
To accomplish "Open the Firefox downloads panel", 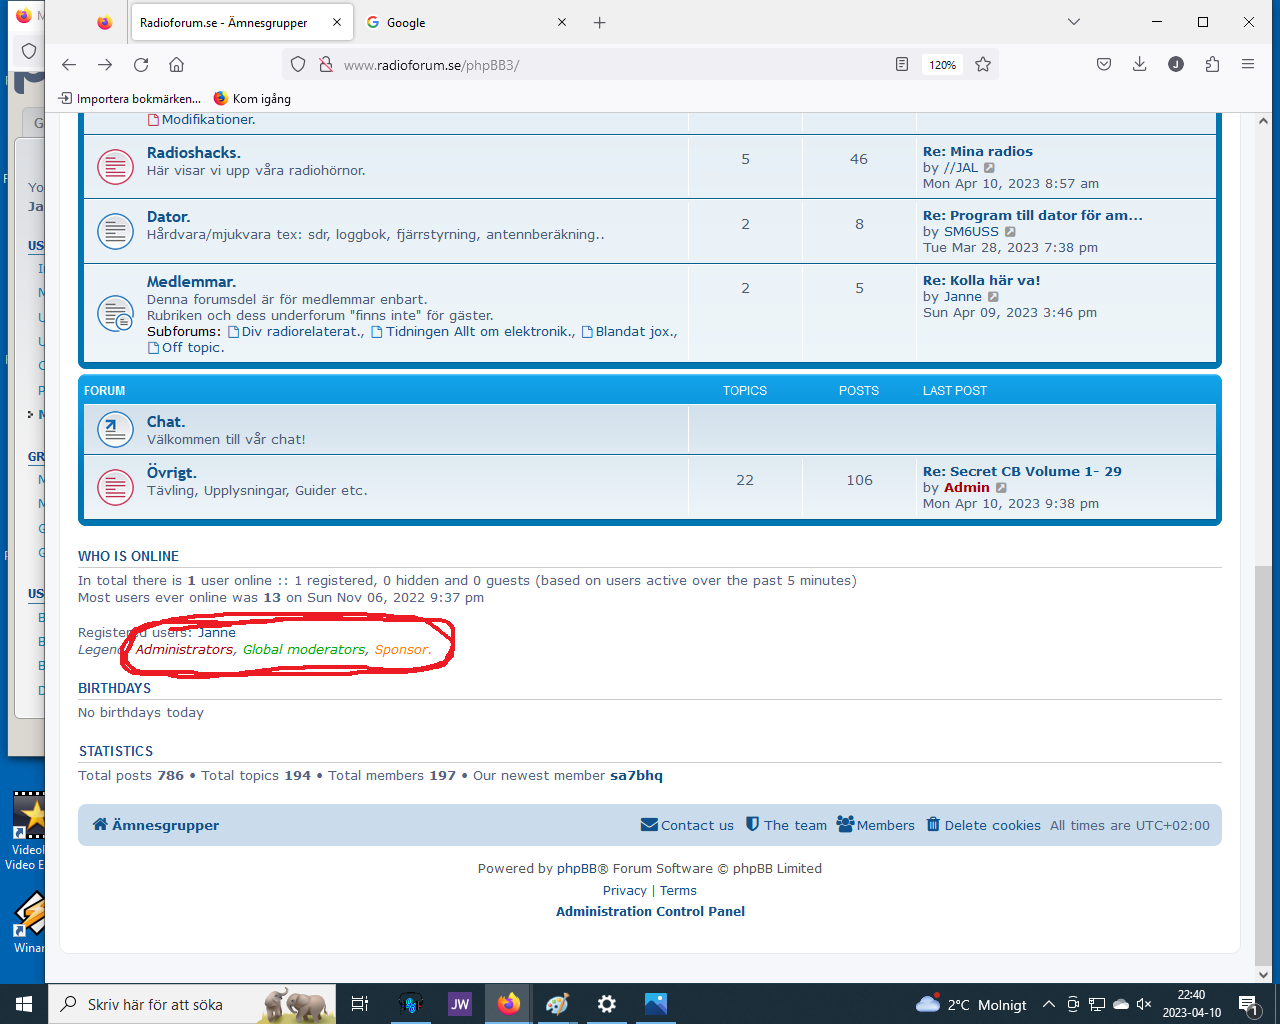I will point(1139,65).
